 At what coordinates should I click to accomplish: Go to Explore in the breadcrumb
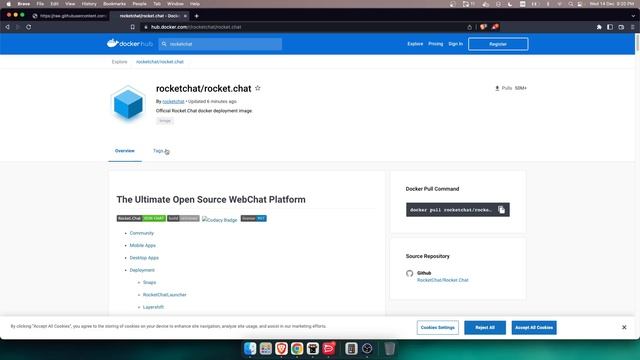tap(120, 62)
